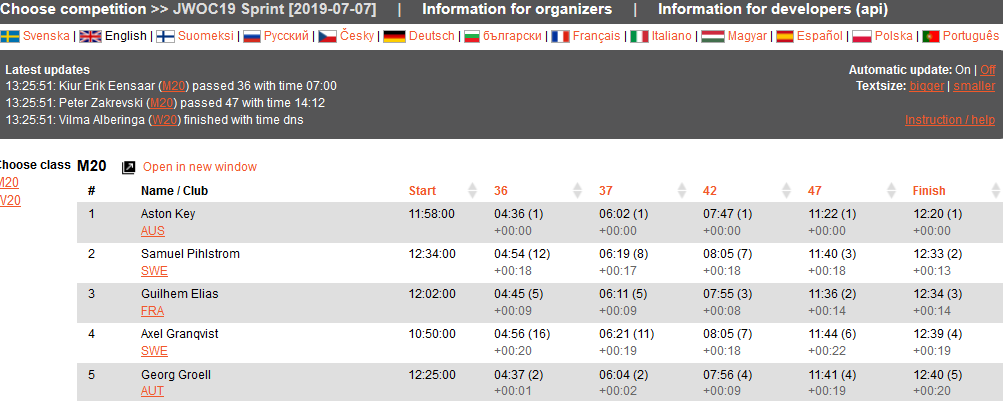This screenshot has height=401, width=1003.
Task: Sort by control 47 column arrows
Action: (x=892, y=191)
